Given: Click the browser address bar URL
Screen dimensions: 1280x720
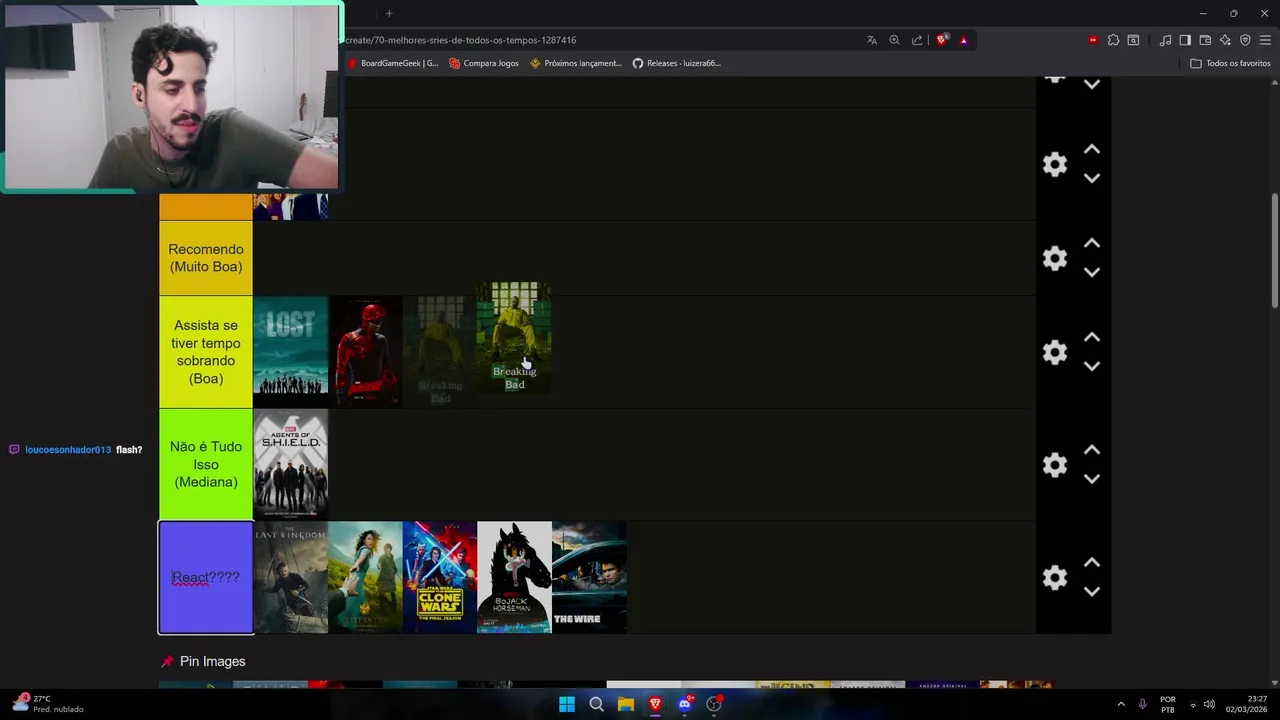Looking at the screenshot, I should tap(461, 40).
